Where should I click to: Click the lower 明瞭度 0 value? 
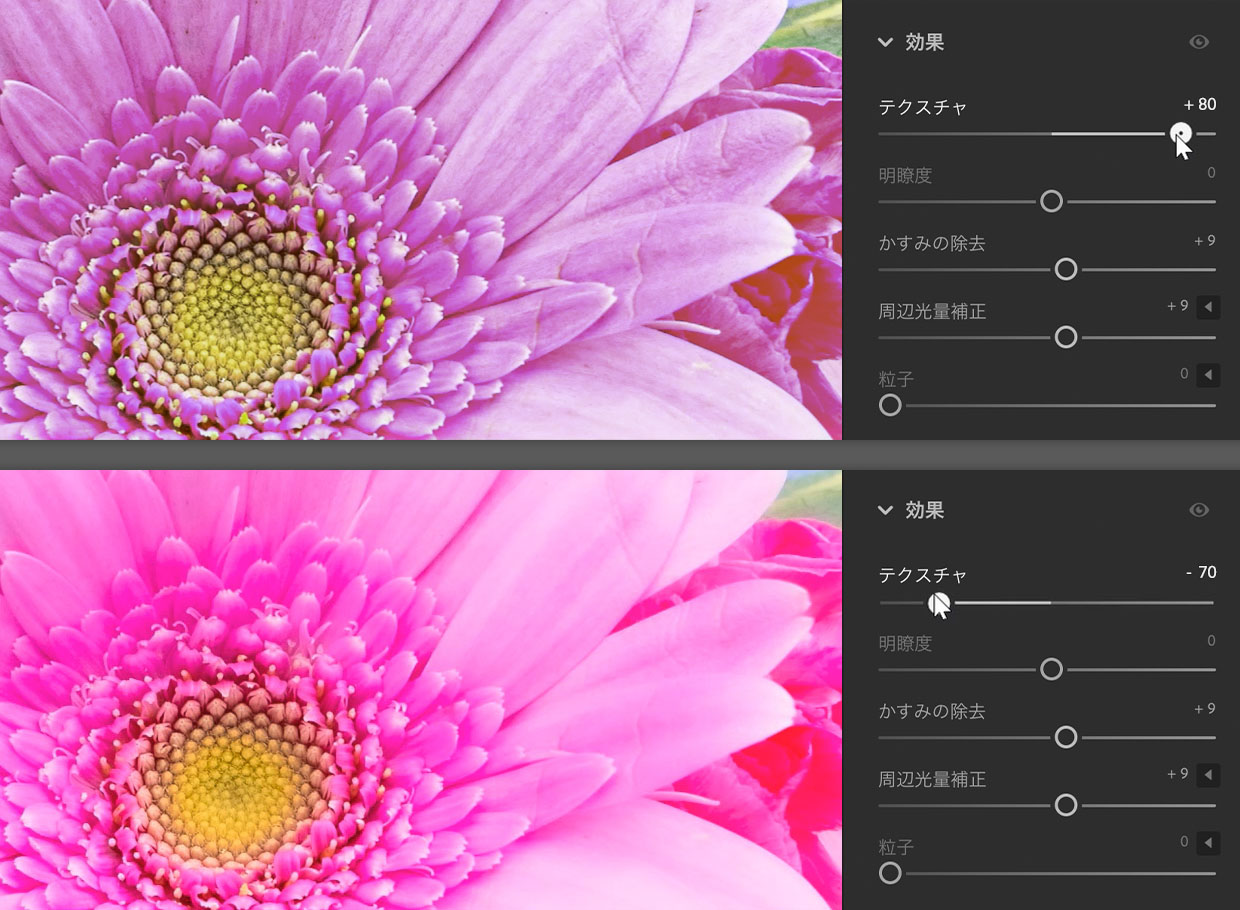(x=1211, y=641)
